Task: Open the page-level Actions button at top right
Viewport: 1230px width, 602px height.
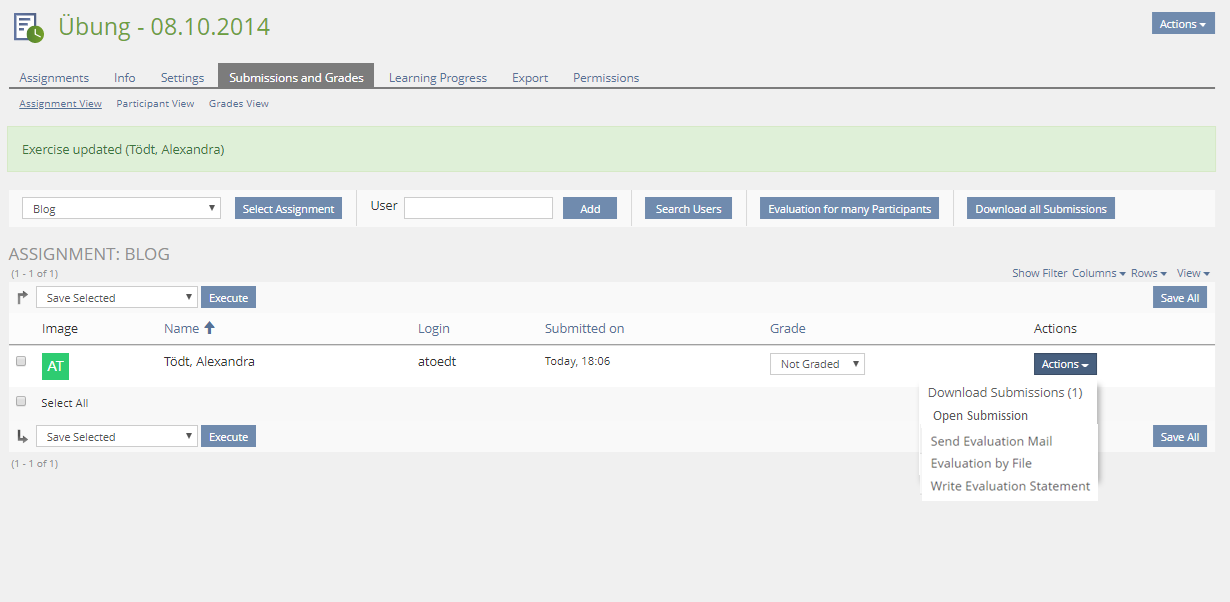Action: (1183, 24)
